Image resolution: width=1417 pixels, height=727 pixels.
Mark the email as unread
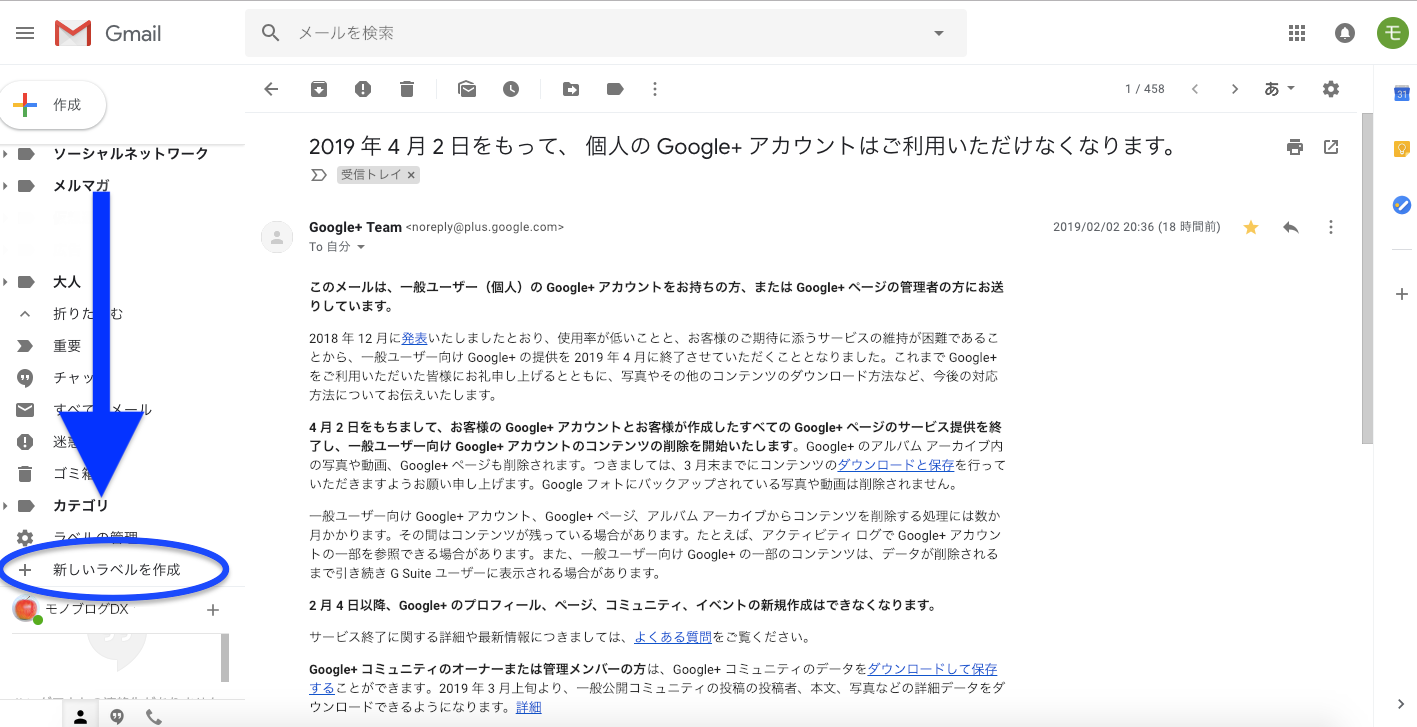pos(467,89)
